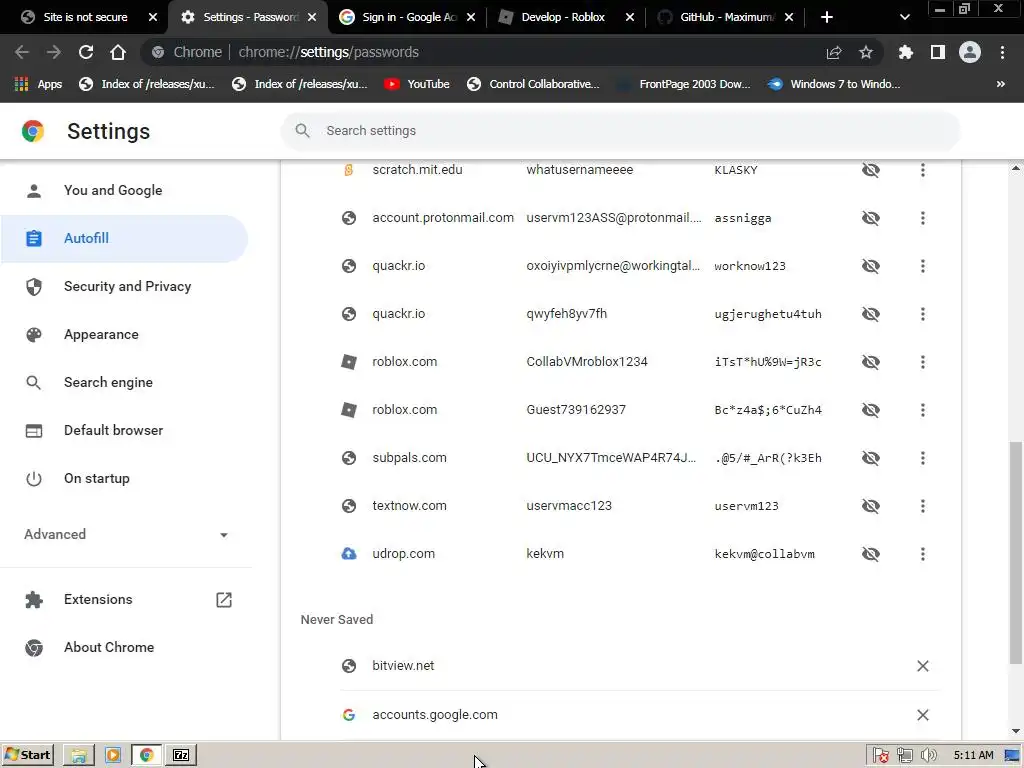The height and width of the screenshot is (768, 1024).
Task: Hide password for quackr.io oxoiyivpmlycrne entry
Action: pyautogui.click(x=871, y=266)
